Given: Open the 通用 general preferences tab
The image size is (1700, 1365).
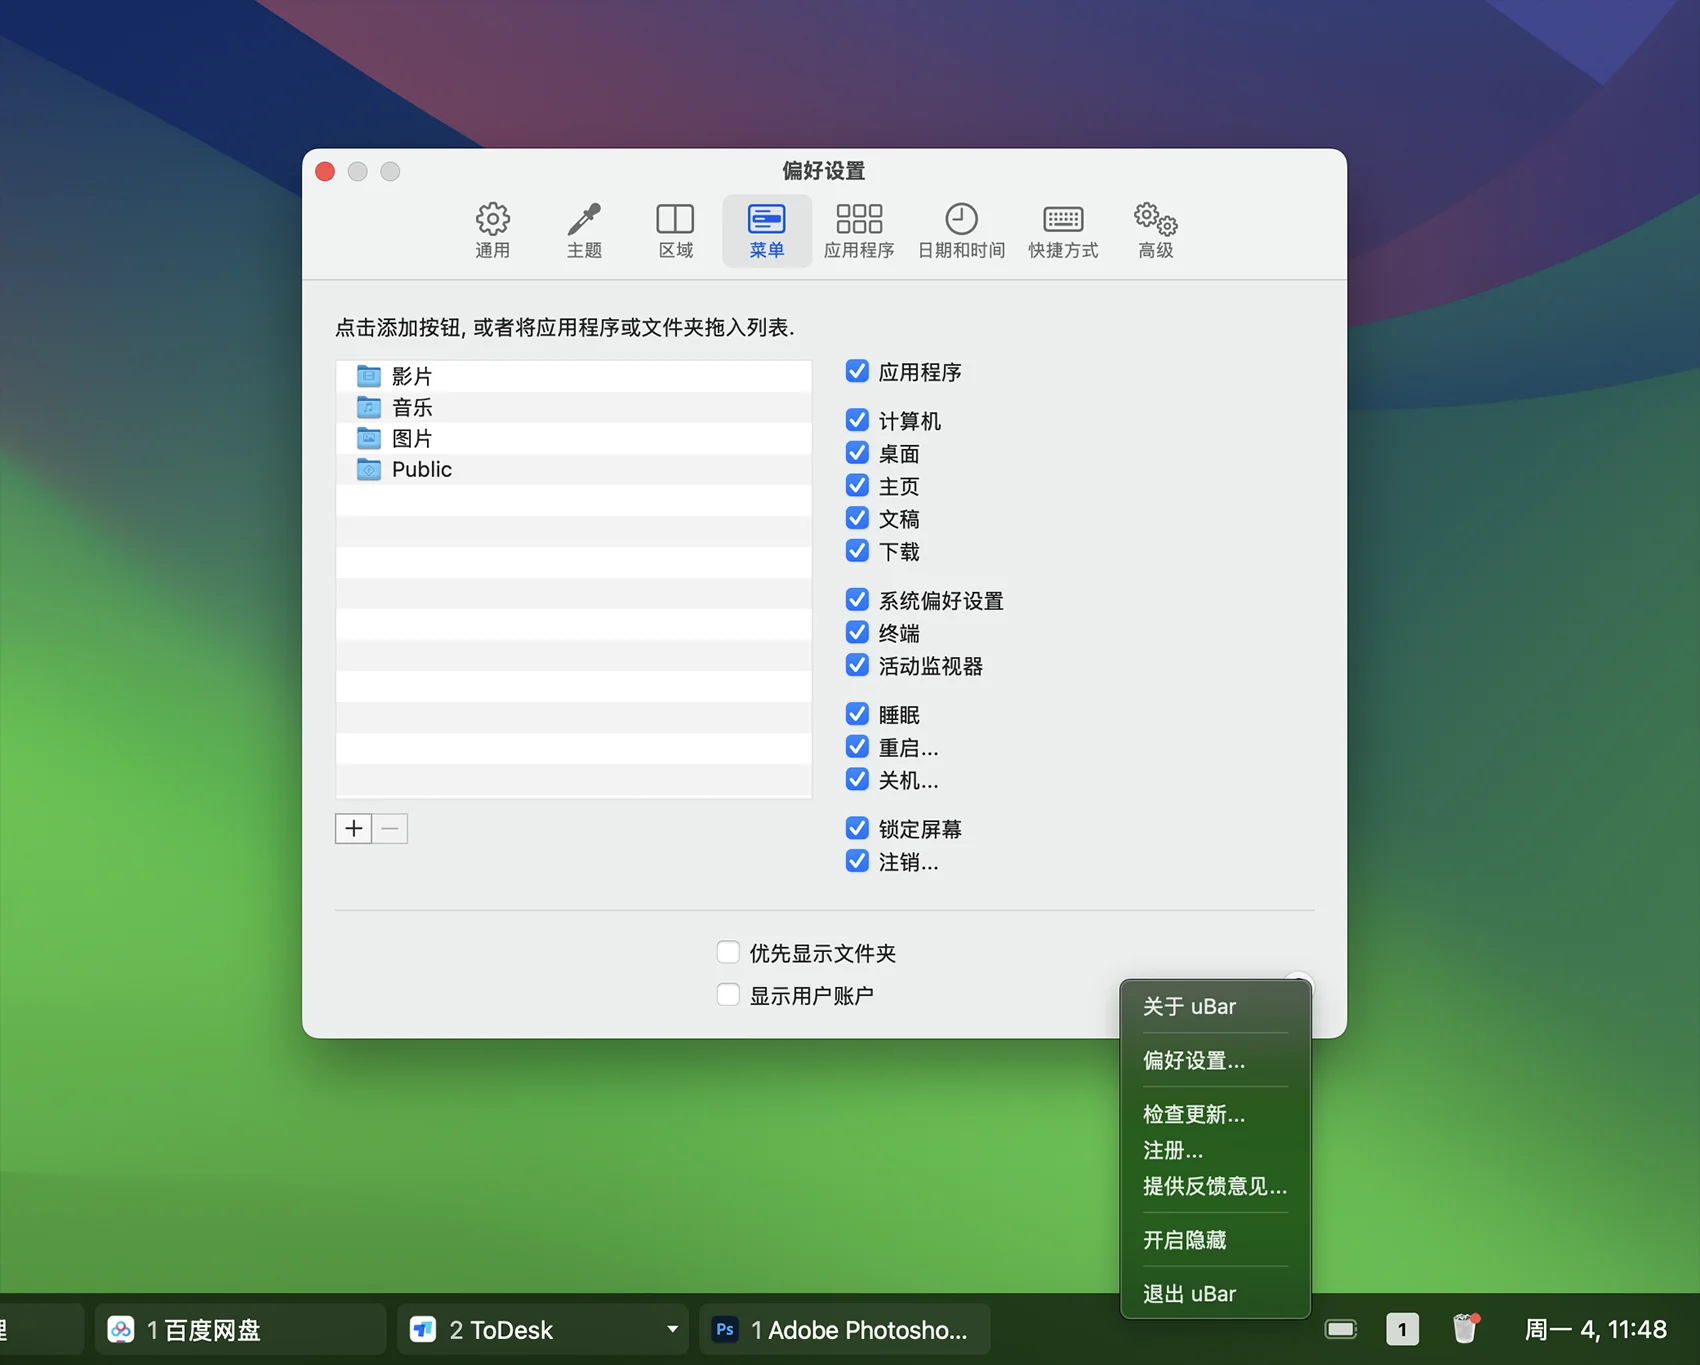Looking at the screenshot, I should click(492, 231).
